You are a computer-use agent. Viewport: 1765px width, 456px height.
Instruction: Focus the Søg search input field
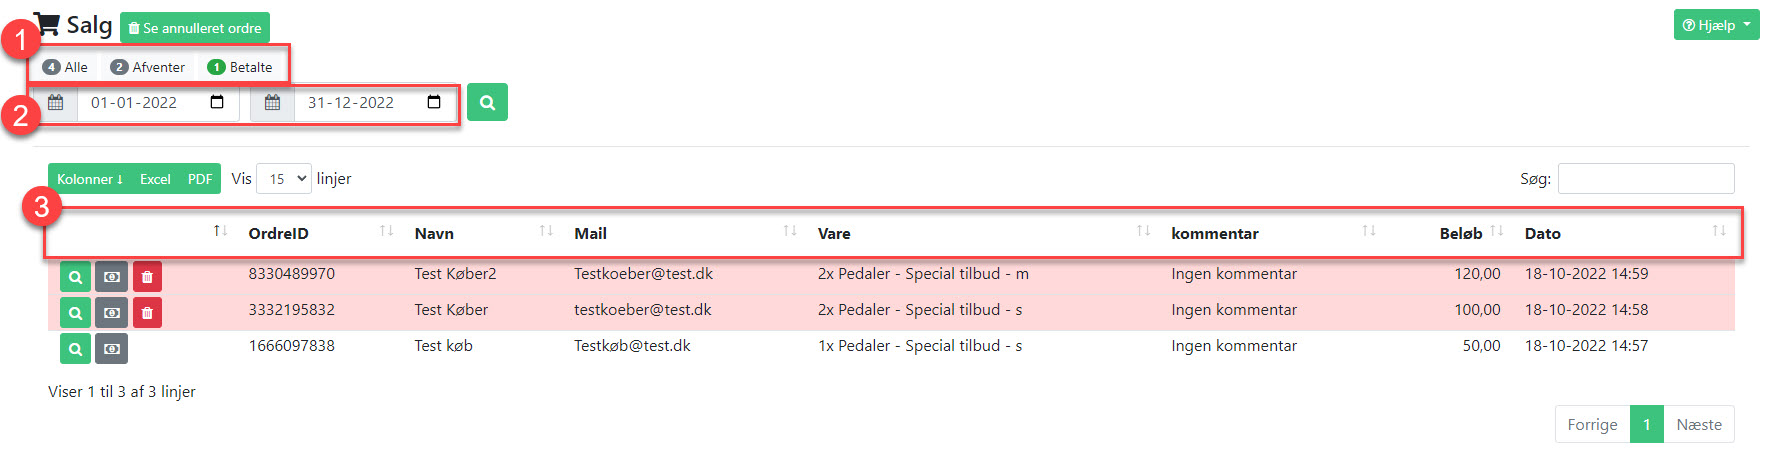(1646, 178)
